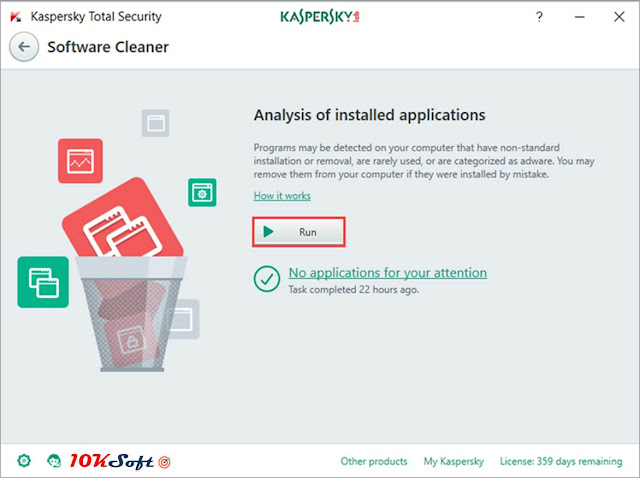Close the Kaspersky Total Security window
The image size is (640, 478).
pyautogui.click(x=619, y=17)
